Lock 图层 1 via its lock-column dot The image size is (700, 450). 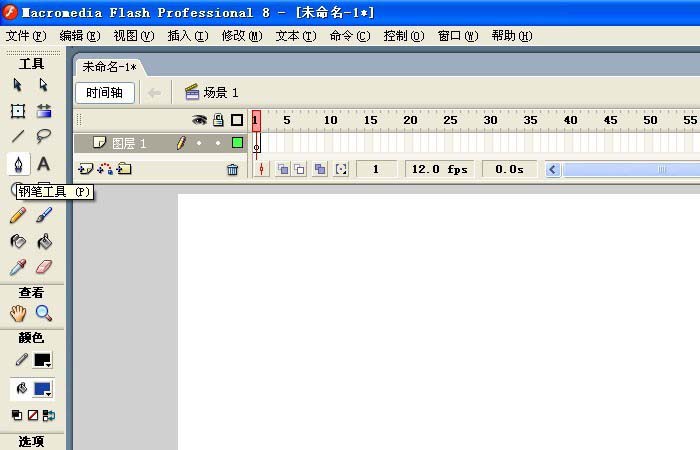click(x=218, y=143)
